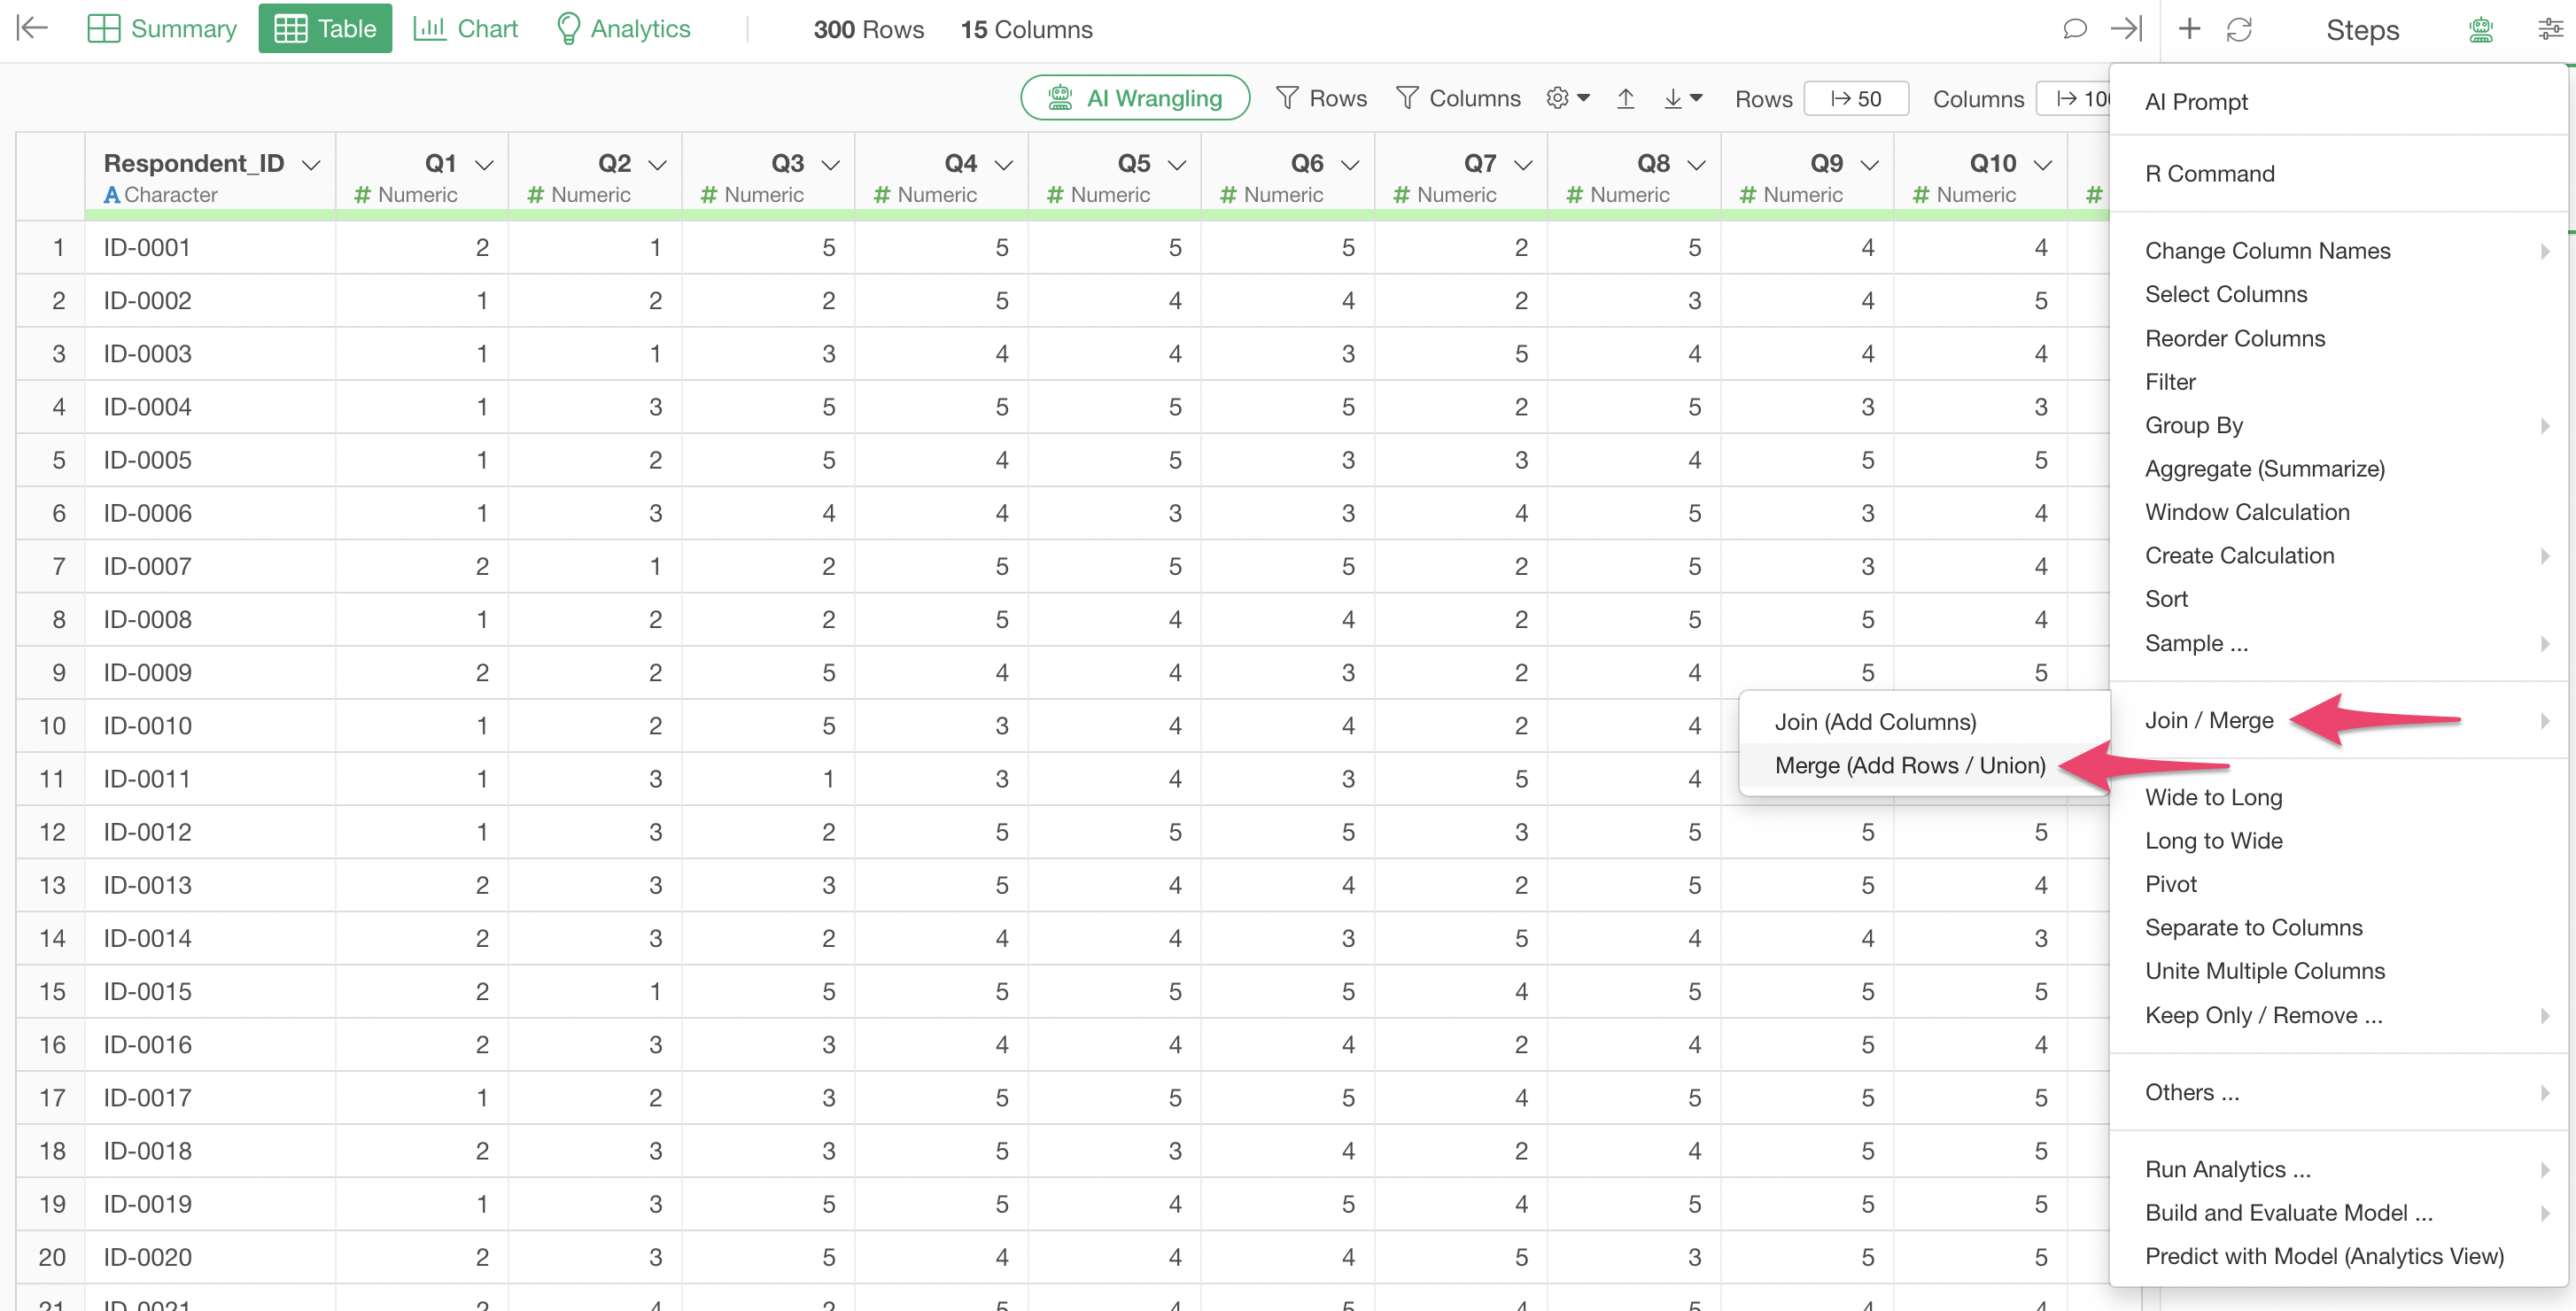Screen dimensions: 2576x1311
Task: Choose Join (Add Columns) submenu item
Action: pos(1875,722)
